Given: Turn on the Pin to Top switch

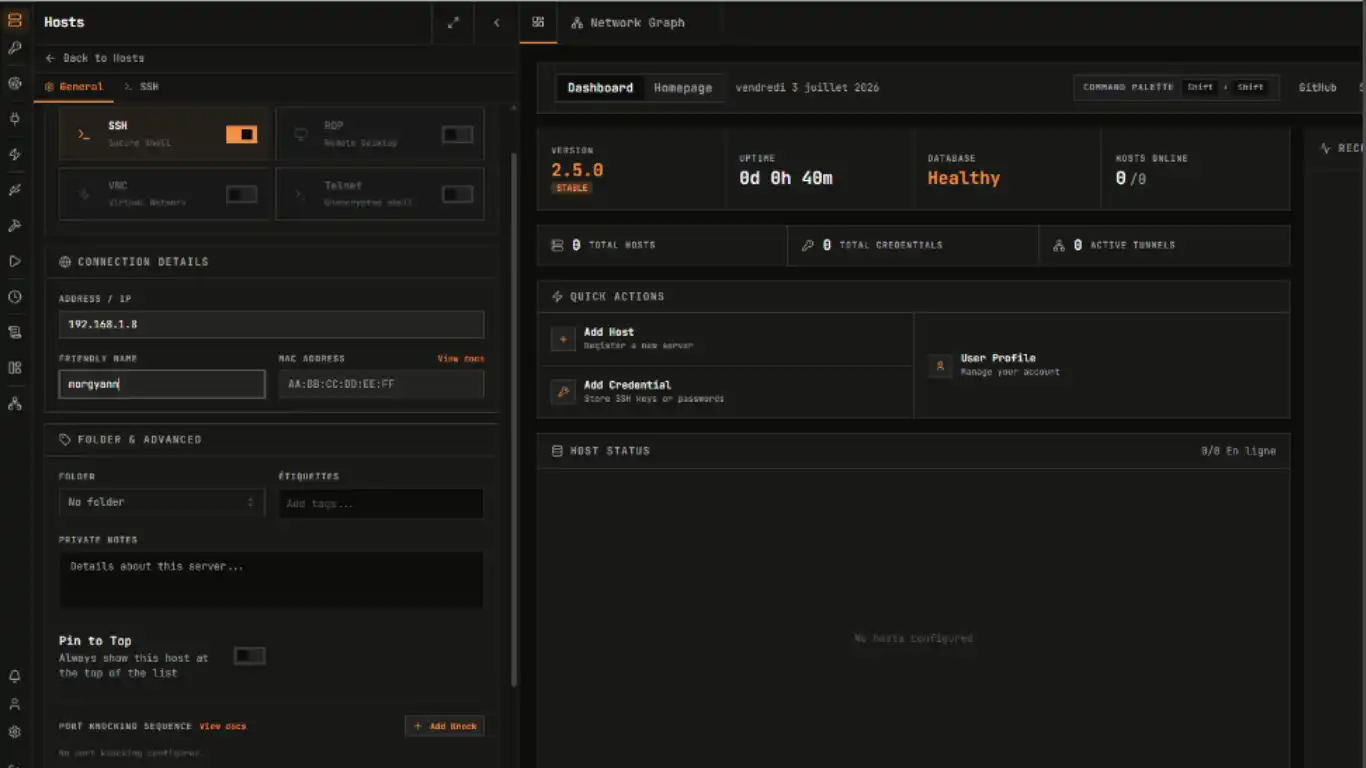Looking at the screenshot, I should coord(249,656).
